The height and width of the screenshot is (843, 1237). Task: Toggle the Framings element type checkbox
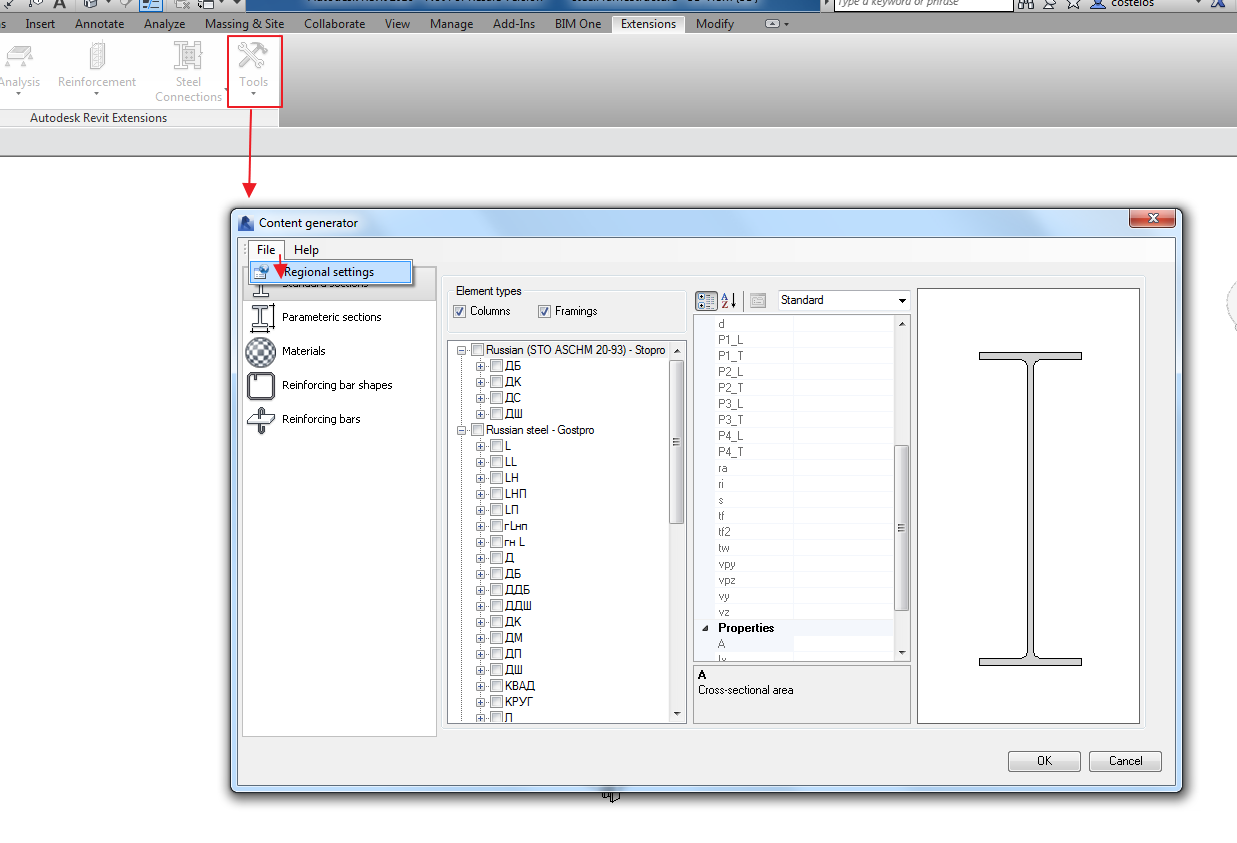[545, 312]
